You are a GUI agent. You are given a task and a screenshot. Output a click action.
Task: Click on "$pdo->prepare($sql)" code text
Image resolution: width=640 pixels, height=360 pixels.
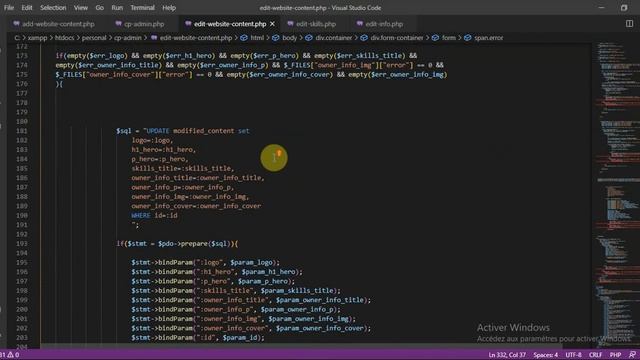[195, 244]
